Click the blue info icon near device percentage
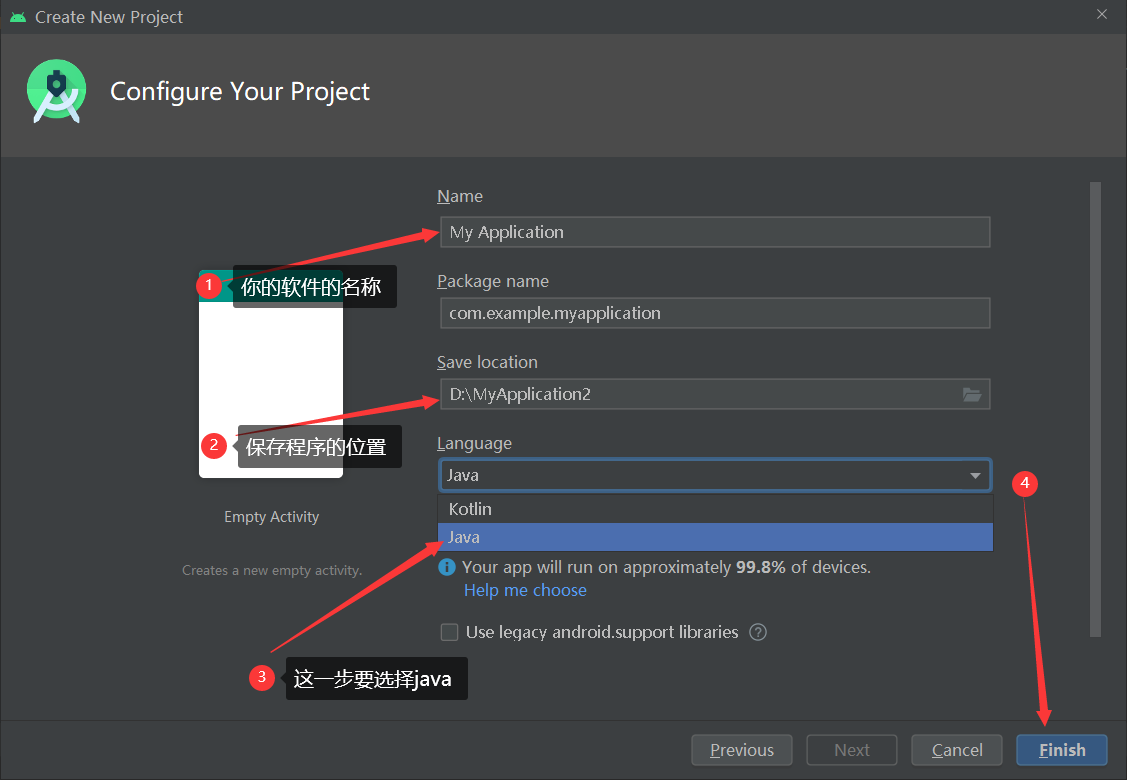 pyautogui.click(x=446, y=567)
